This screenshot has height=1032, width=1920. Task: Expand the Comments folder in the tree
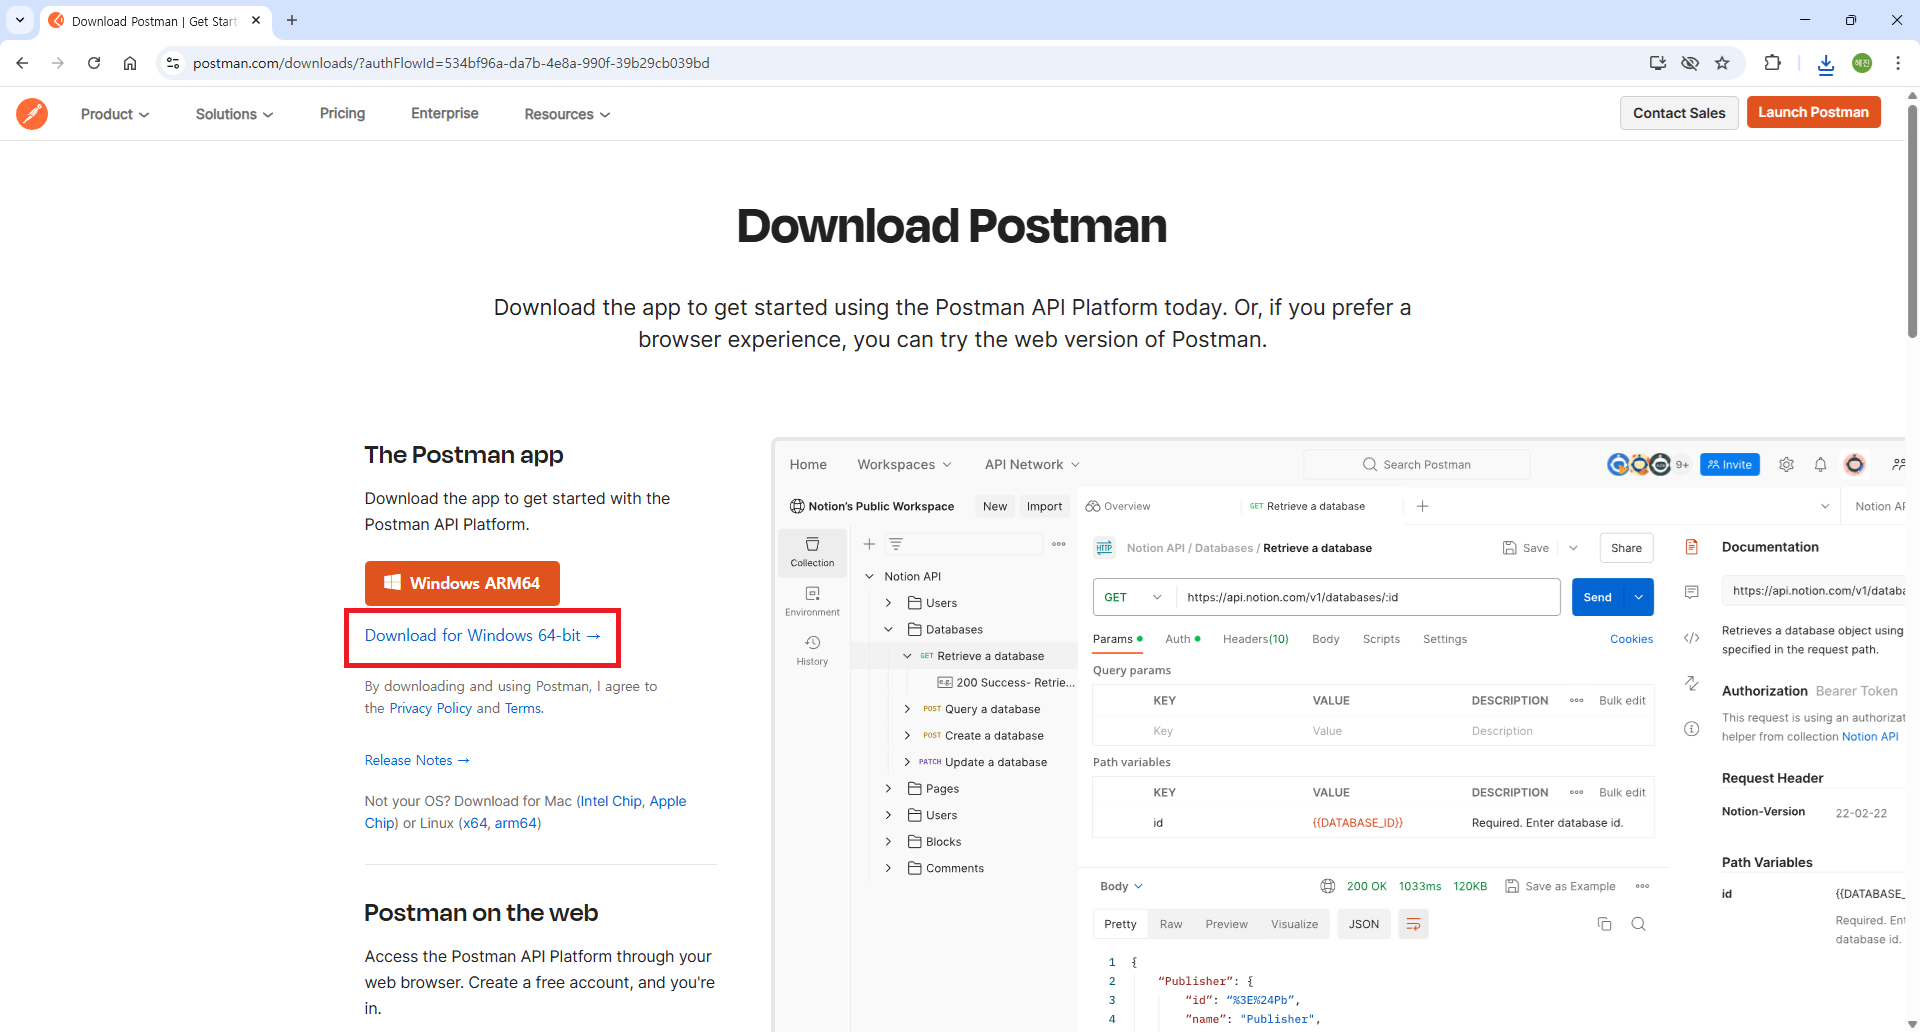[888, 868]
